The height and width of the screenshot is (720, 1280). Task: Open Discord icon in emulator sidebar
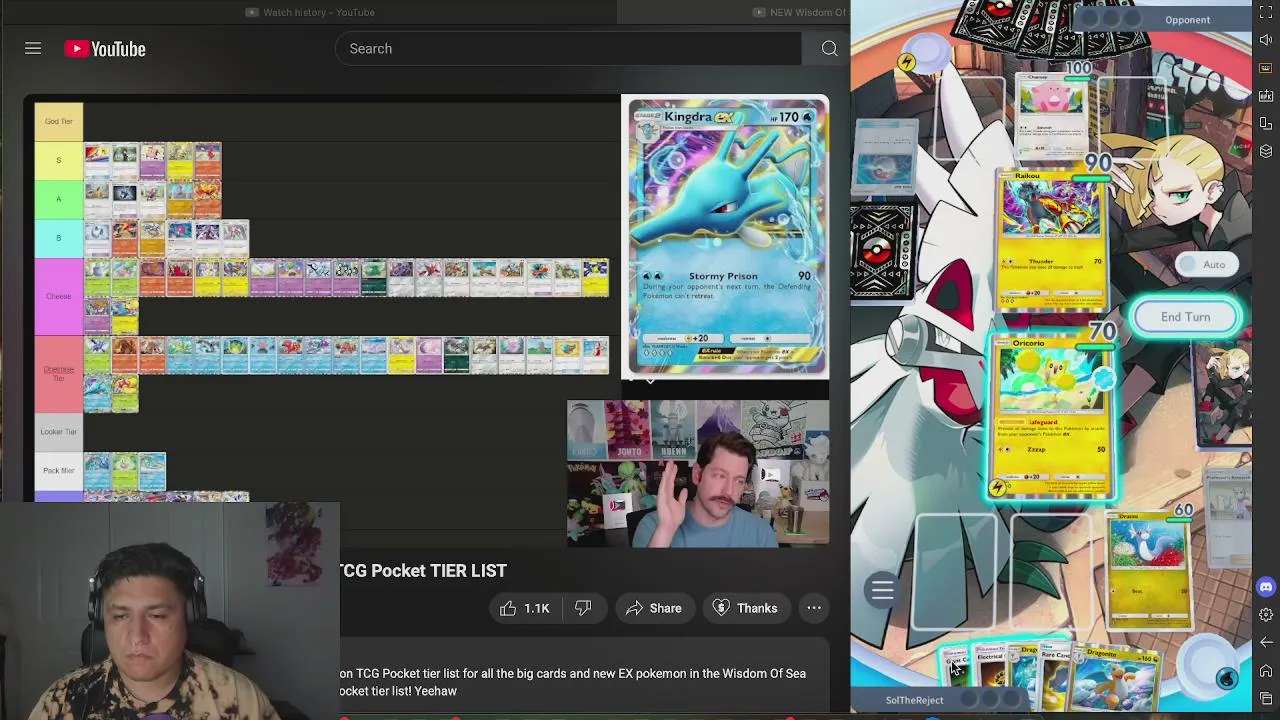point(1266,587)
